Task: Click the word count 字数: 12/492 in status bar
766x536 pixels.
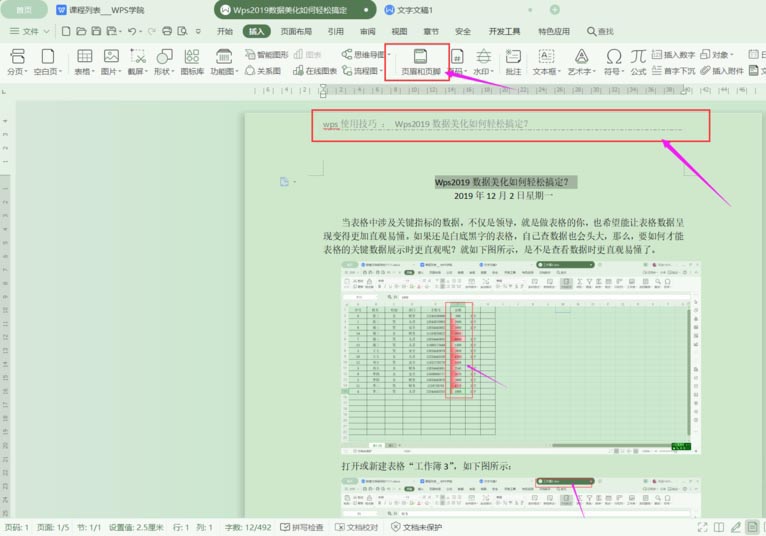Action: point(248,527)
